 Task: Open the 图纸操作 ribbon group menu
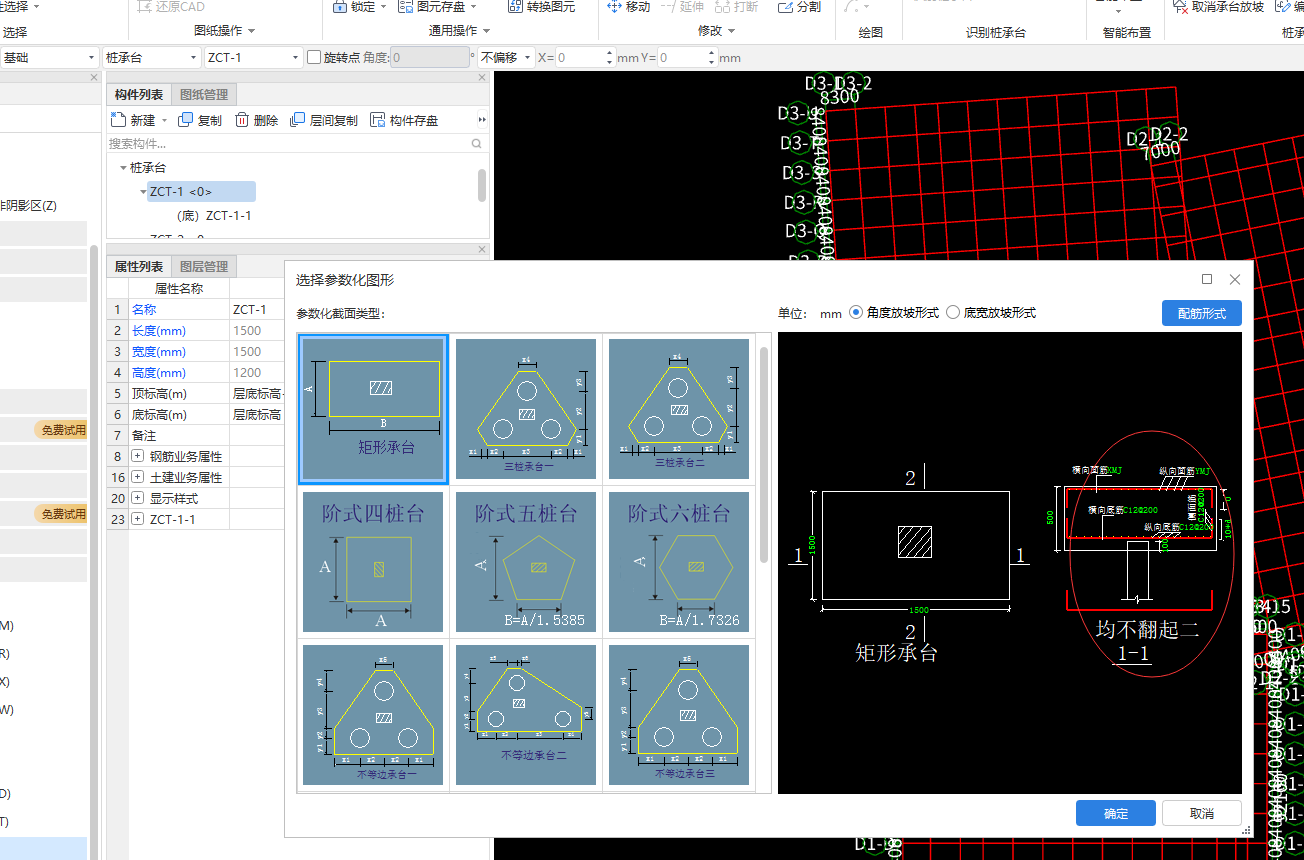coord(225,31)
